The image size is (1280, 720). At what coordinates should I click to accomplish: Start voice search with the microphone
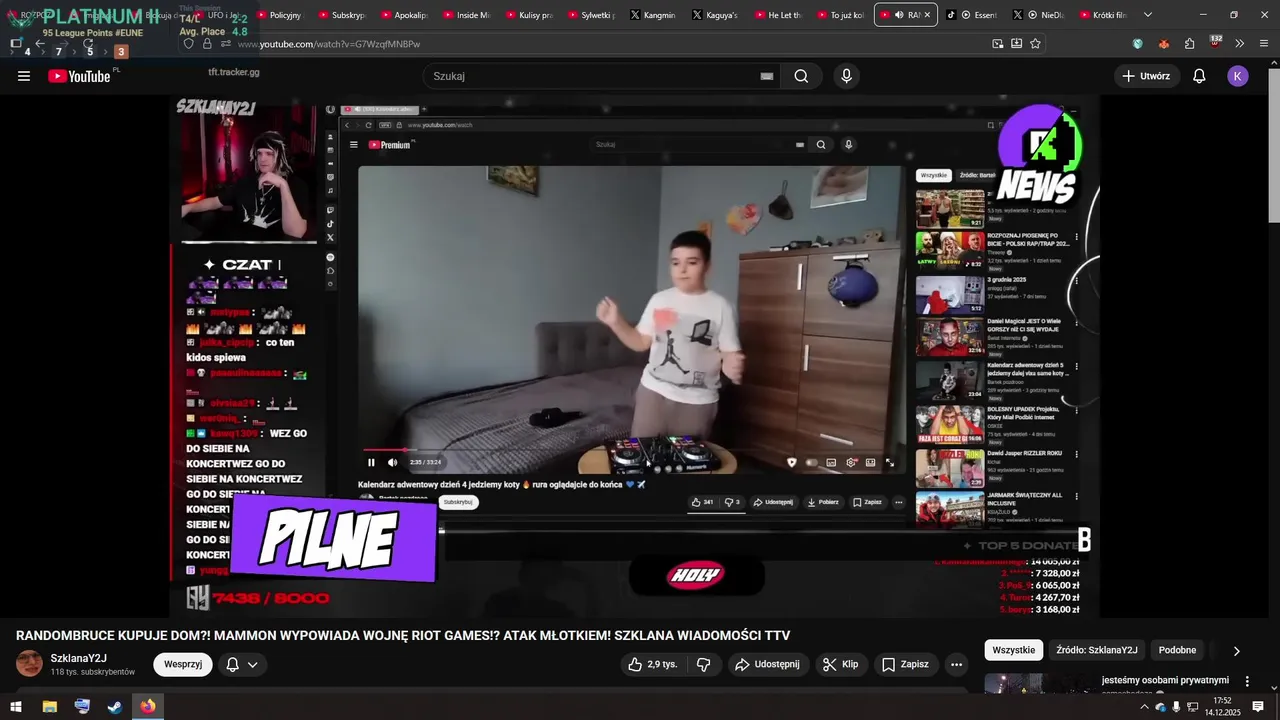point(847,76)
